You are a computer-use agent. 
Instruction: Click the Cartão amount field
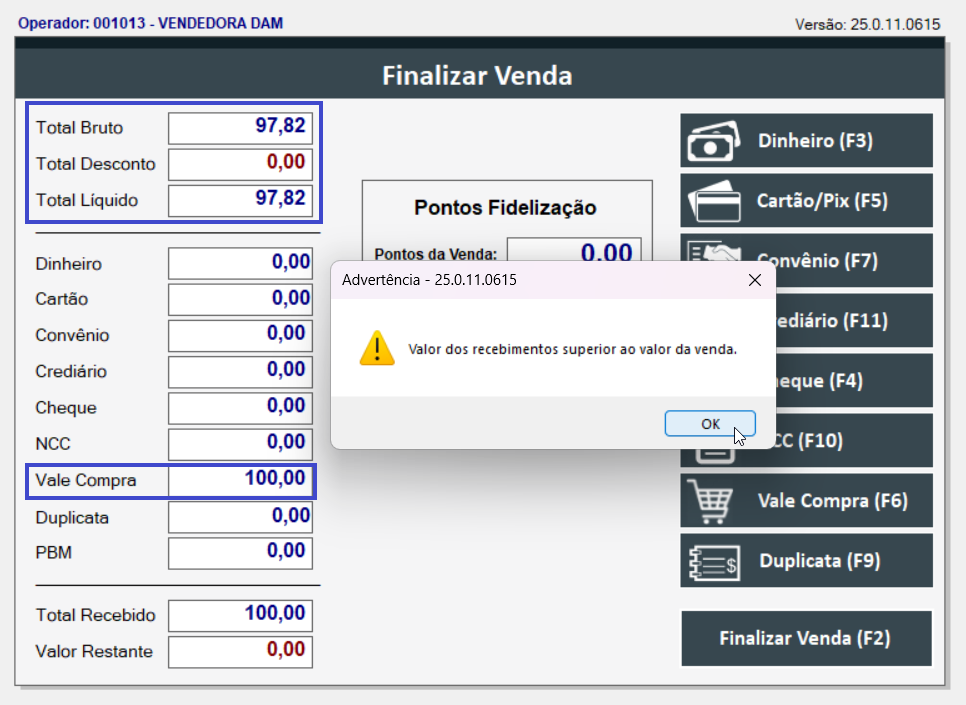(240, 300)
